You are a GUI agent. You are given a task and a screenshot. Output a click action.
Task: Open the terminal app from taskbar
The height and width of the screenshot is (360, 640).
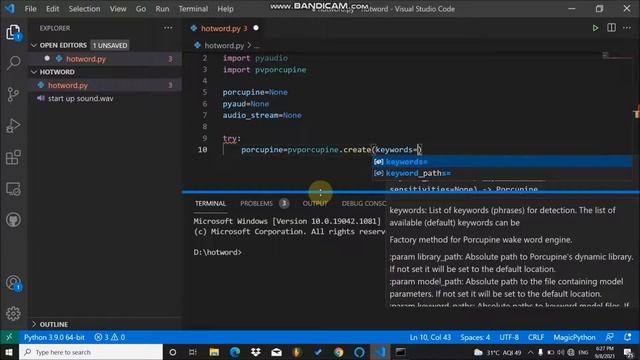[400, 352]
